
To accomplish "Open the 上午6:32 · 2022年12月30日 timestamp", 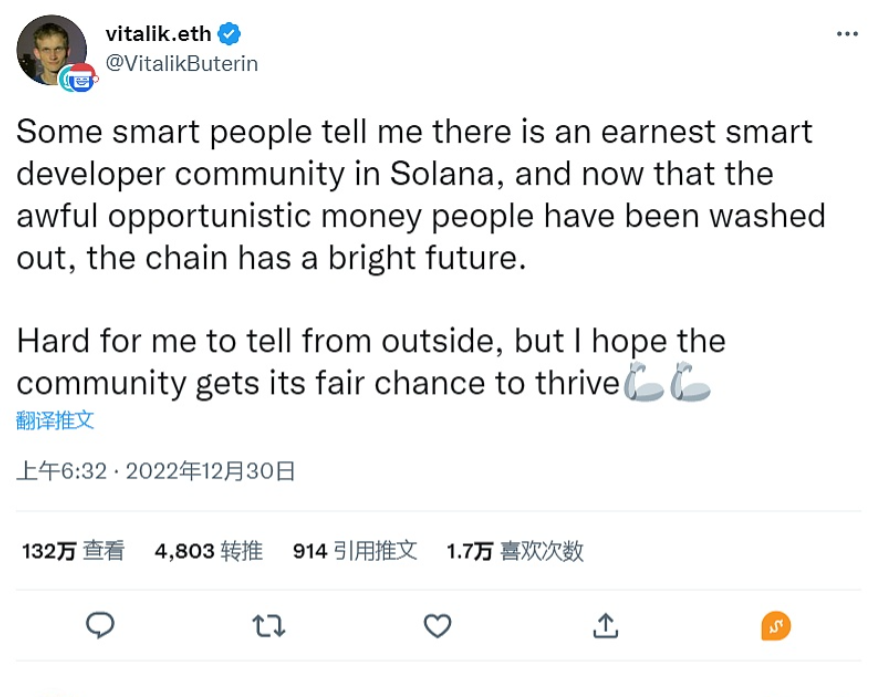I will coord(156,471).
